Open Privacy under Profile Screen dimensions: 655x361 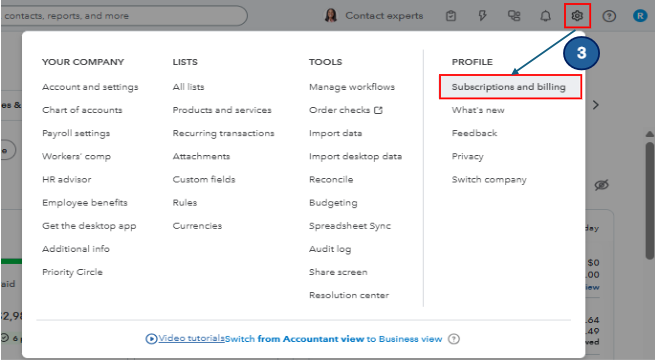pyautogui.click(x=467, y=157)
